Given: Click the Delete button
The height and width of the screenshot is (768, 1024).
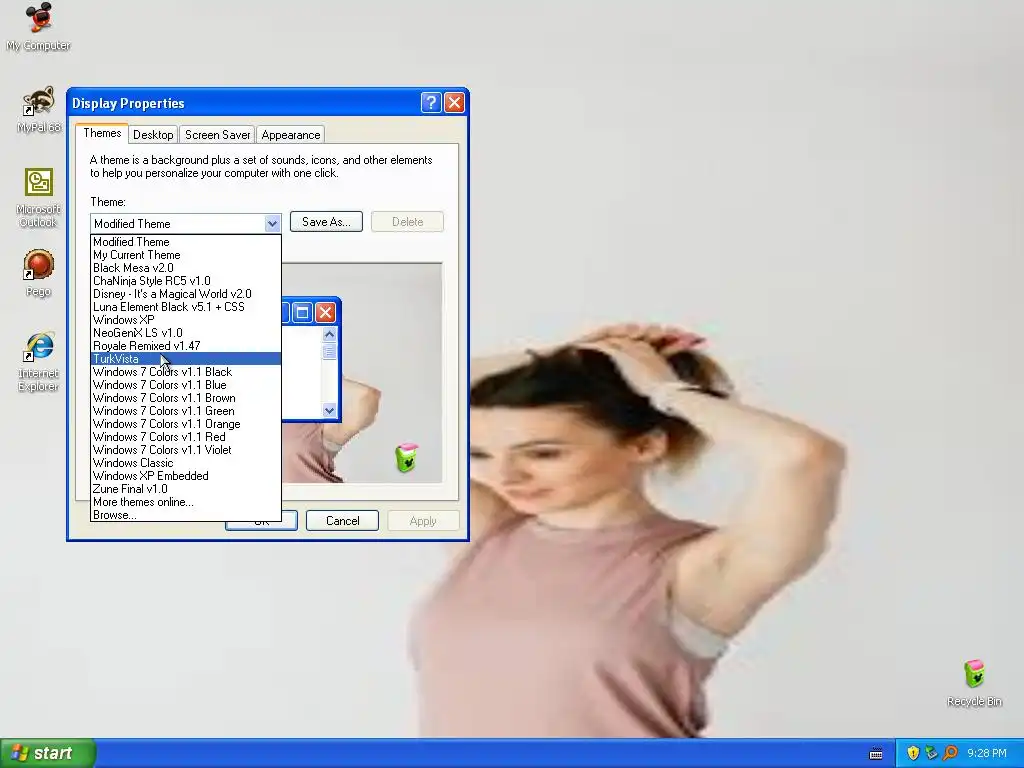Looking at the screenshot, I should click(x=408, y=222).
